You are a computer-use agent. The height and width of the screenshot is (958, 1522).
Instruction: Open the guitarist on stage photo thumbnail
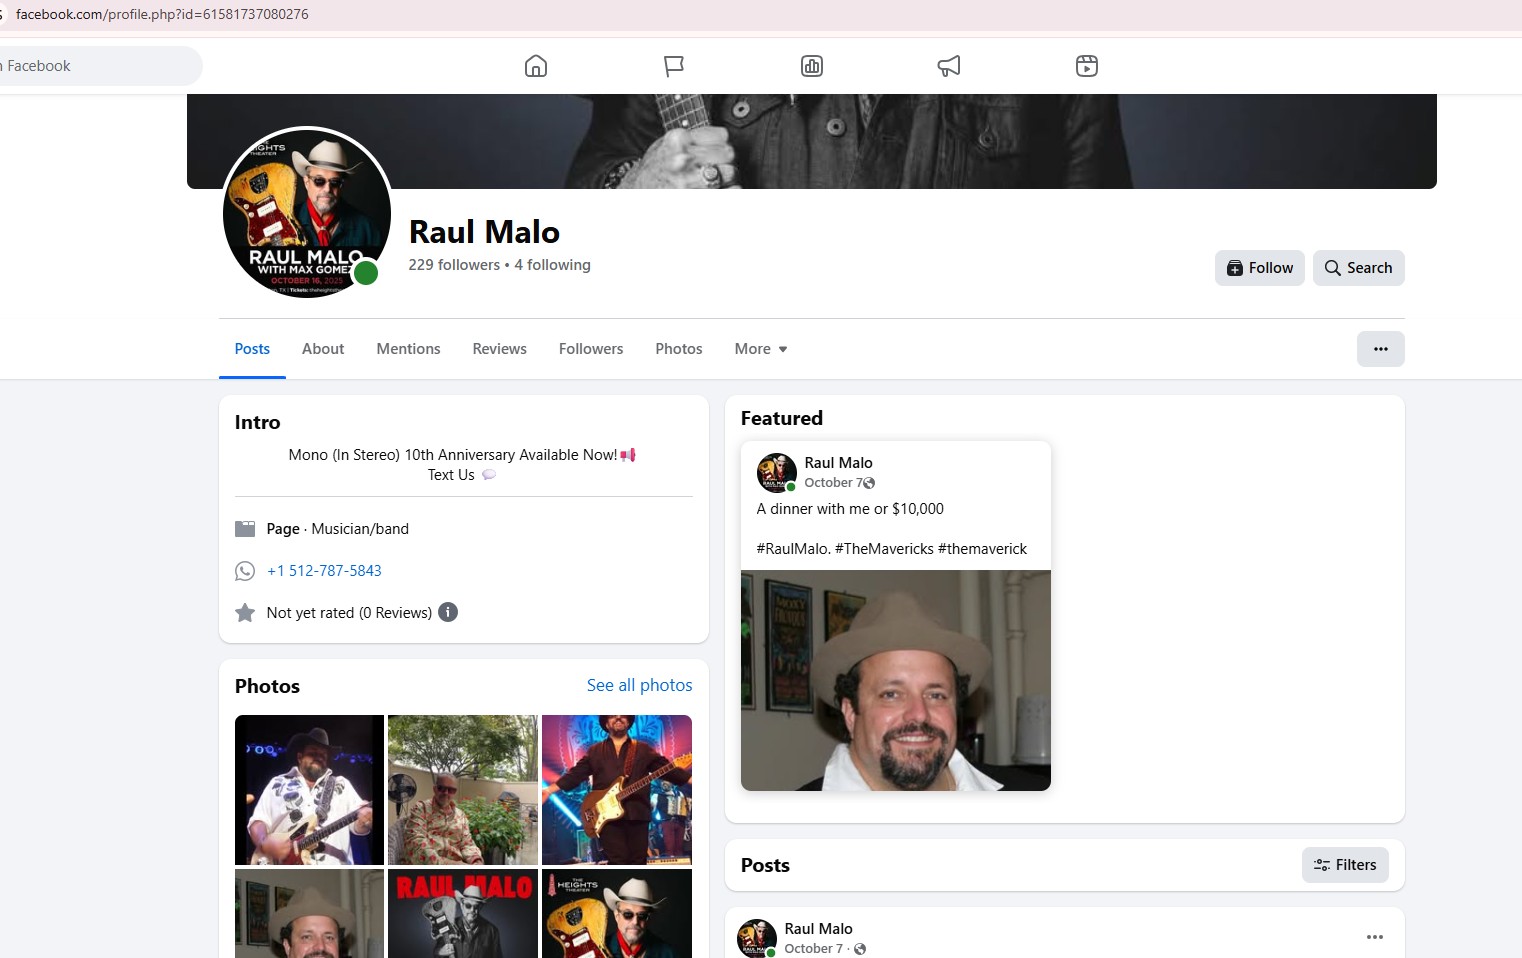point(309,790)
